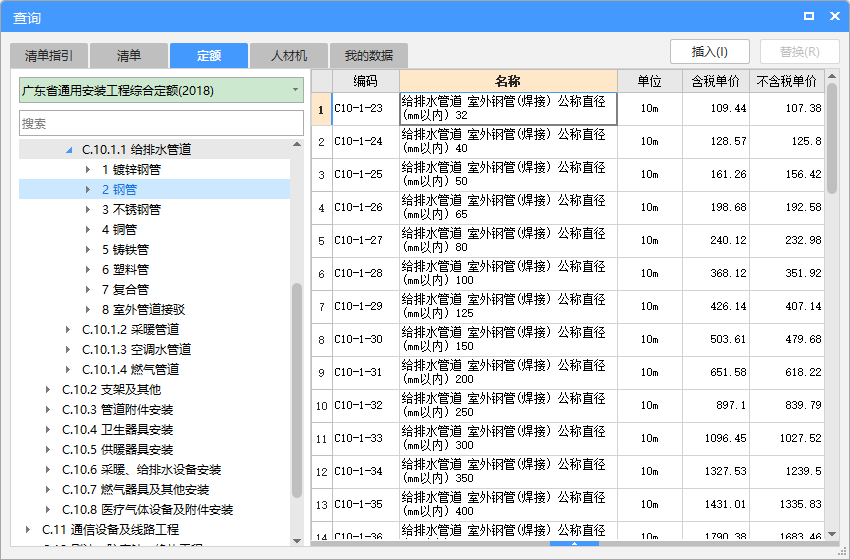Open the 我的数据 tab
This screenshot has width=850, height=560.
(369, 55)
